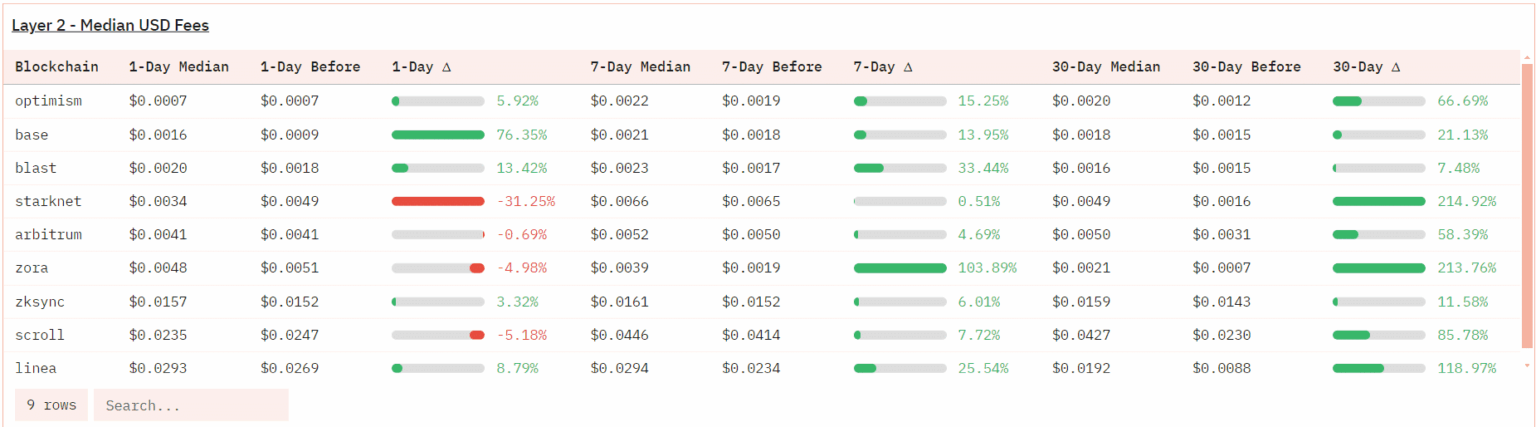Click zksync's $0.0157 1-Day median cell
This screenshot has height=427, width=1536.
[x=158, y=302]
